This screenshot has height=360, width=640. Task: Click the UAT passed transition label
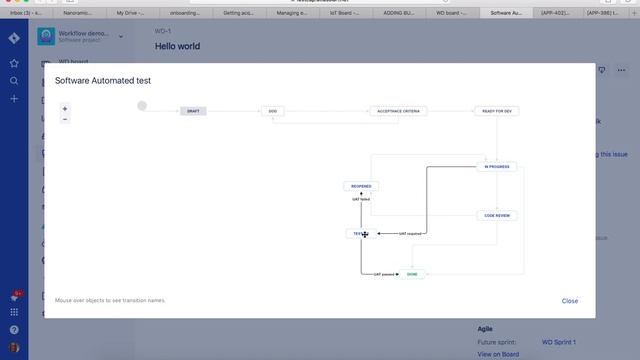click(x=384, y=274)
